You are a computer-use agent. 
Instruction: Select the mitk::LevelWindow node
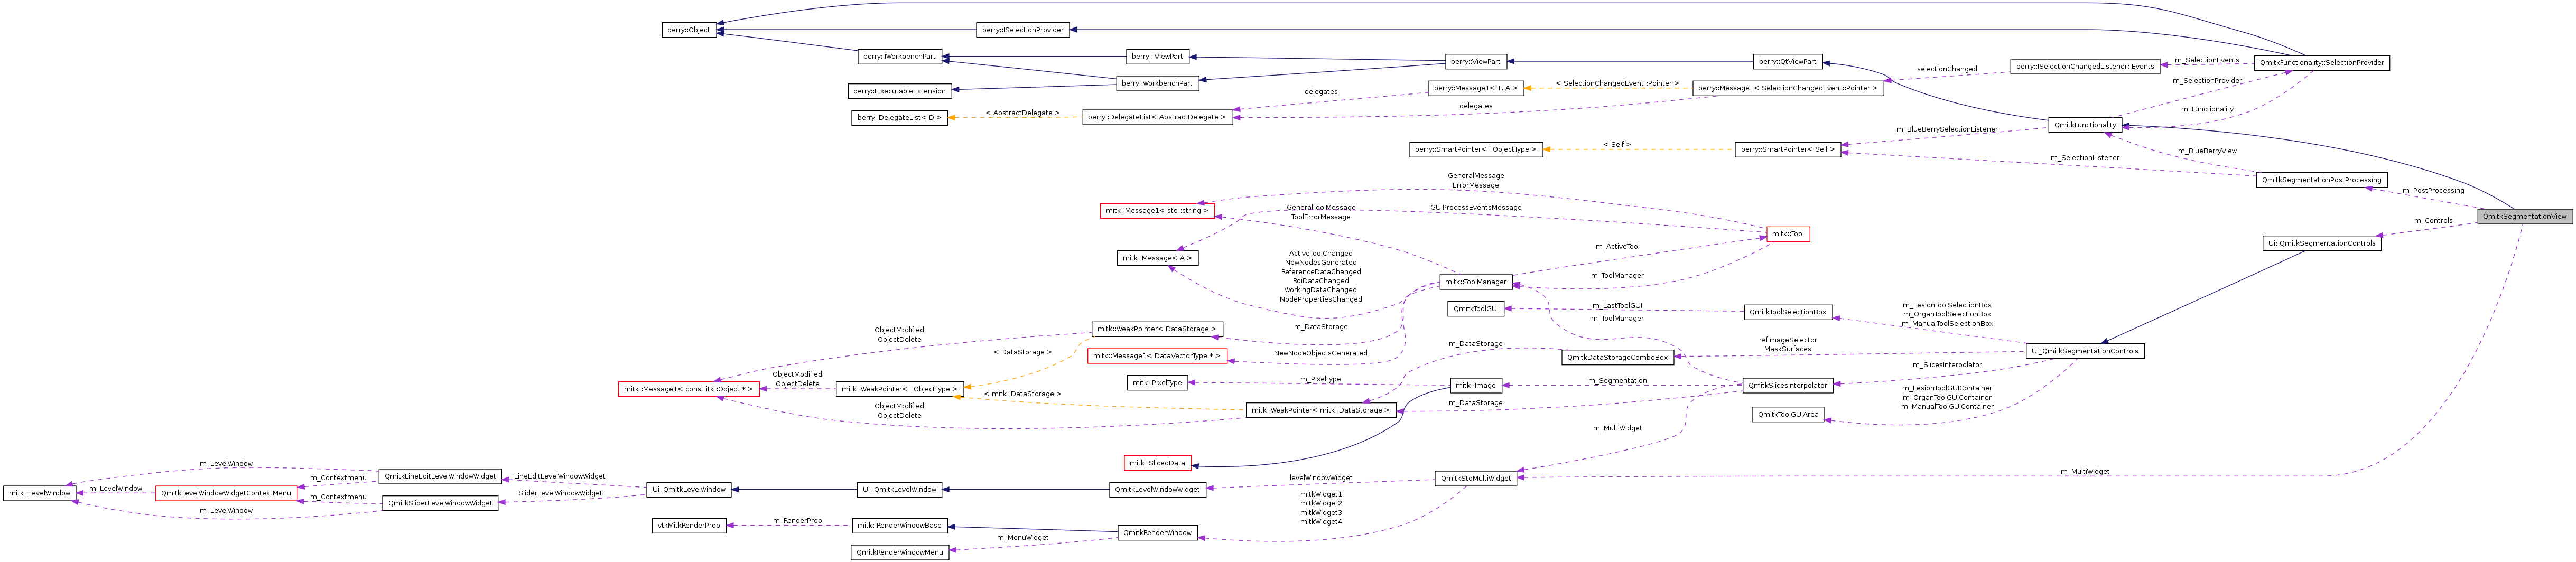(39, 493)
